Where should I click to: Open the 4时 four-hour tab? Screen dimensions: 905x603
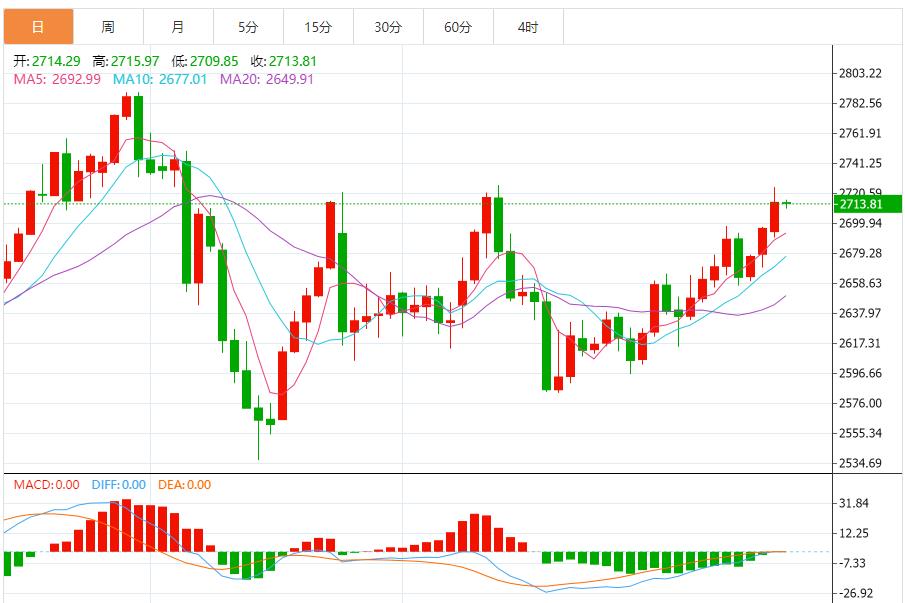pos(528,27)
